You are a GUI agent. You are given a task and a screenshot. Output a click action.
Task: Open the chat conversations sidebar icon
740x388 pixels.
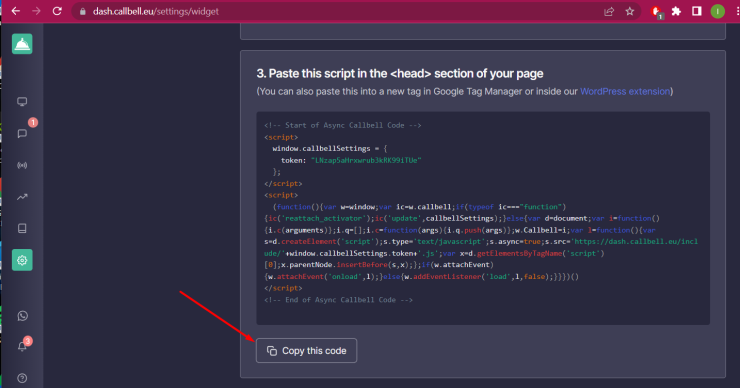[x=22, y=134]
